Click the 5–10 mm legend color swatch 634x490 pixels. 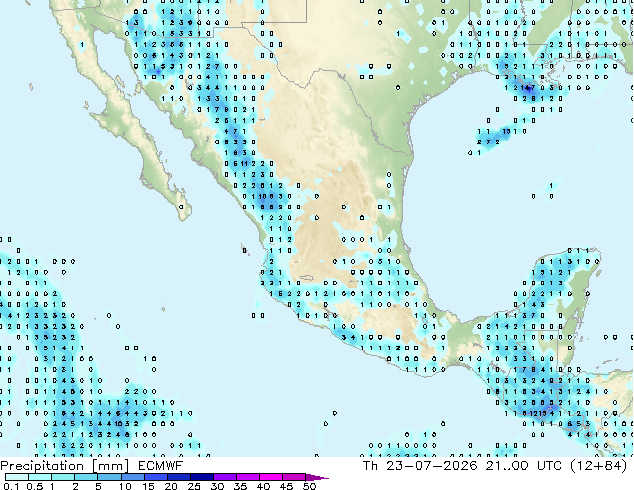109,477
